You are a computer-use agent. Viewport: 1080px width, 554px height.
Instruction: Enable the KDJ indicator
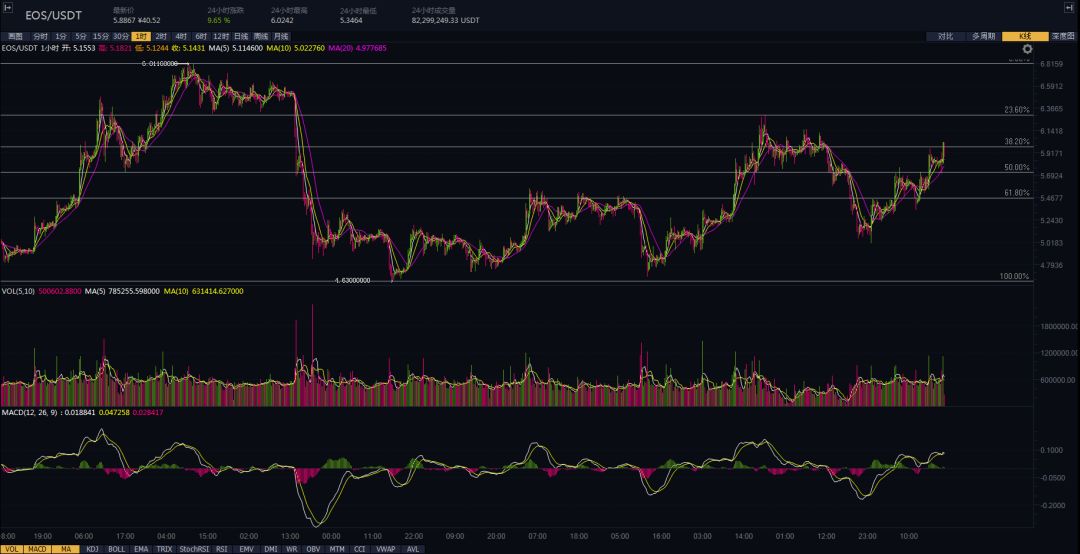click(x=92, y=549)
